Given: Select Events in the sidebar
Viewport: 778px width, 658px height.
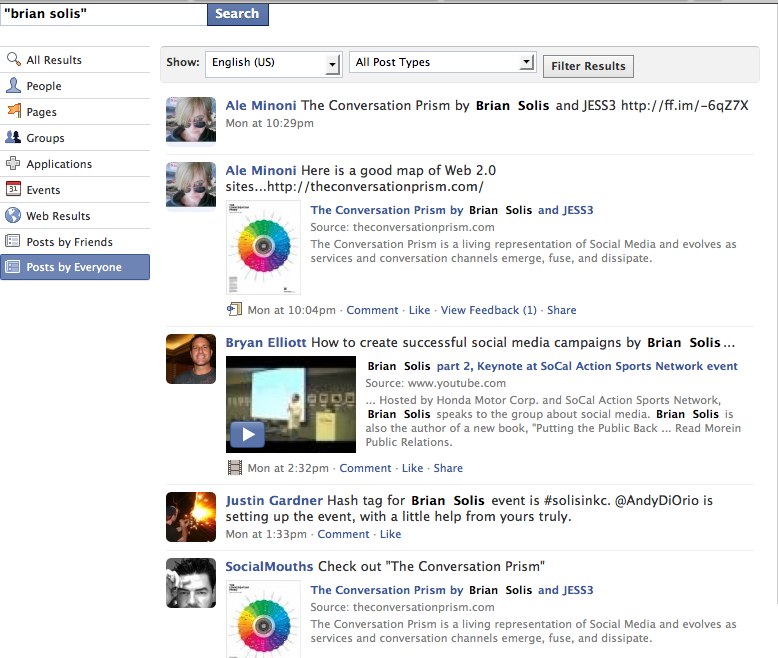Looking at the screenshot, I should coord(75,190).
